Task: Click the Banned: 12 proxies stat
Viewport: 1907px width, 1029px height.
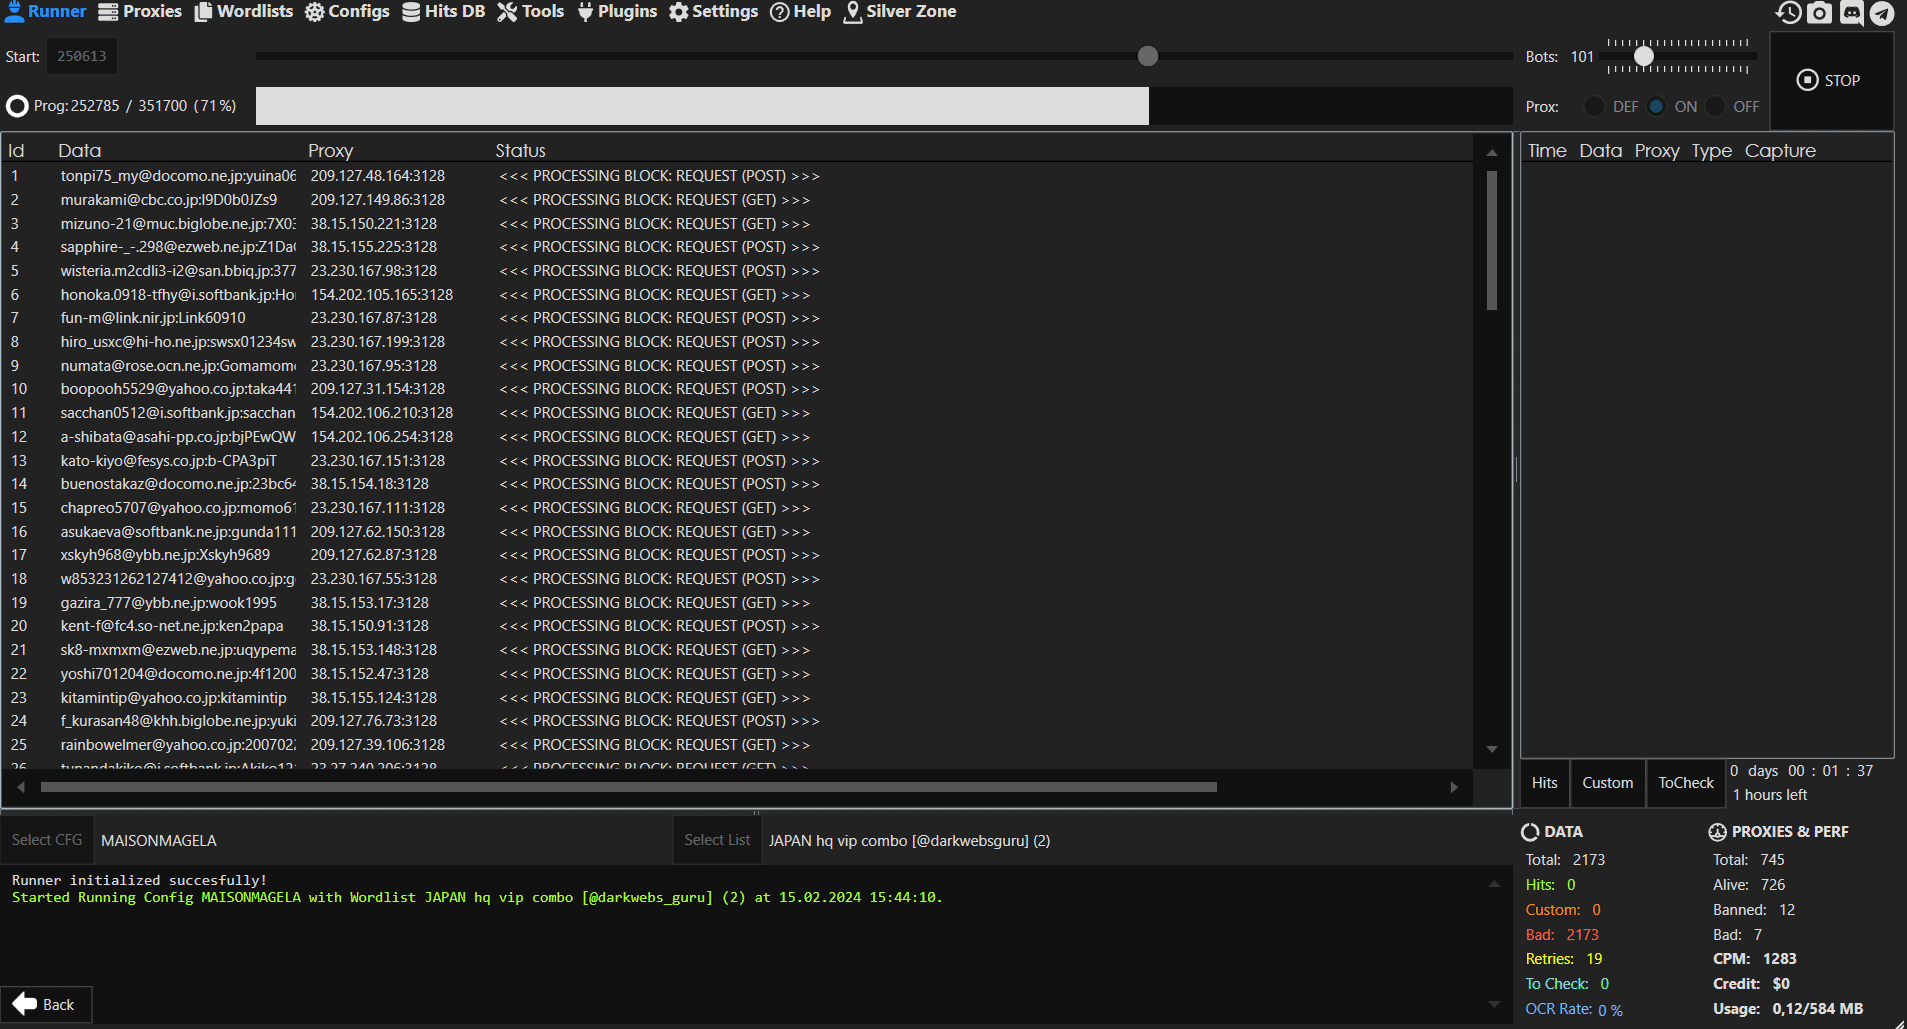Action: coord(1754,910)
